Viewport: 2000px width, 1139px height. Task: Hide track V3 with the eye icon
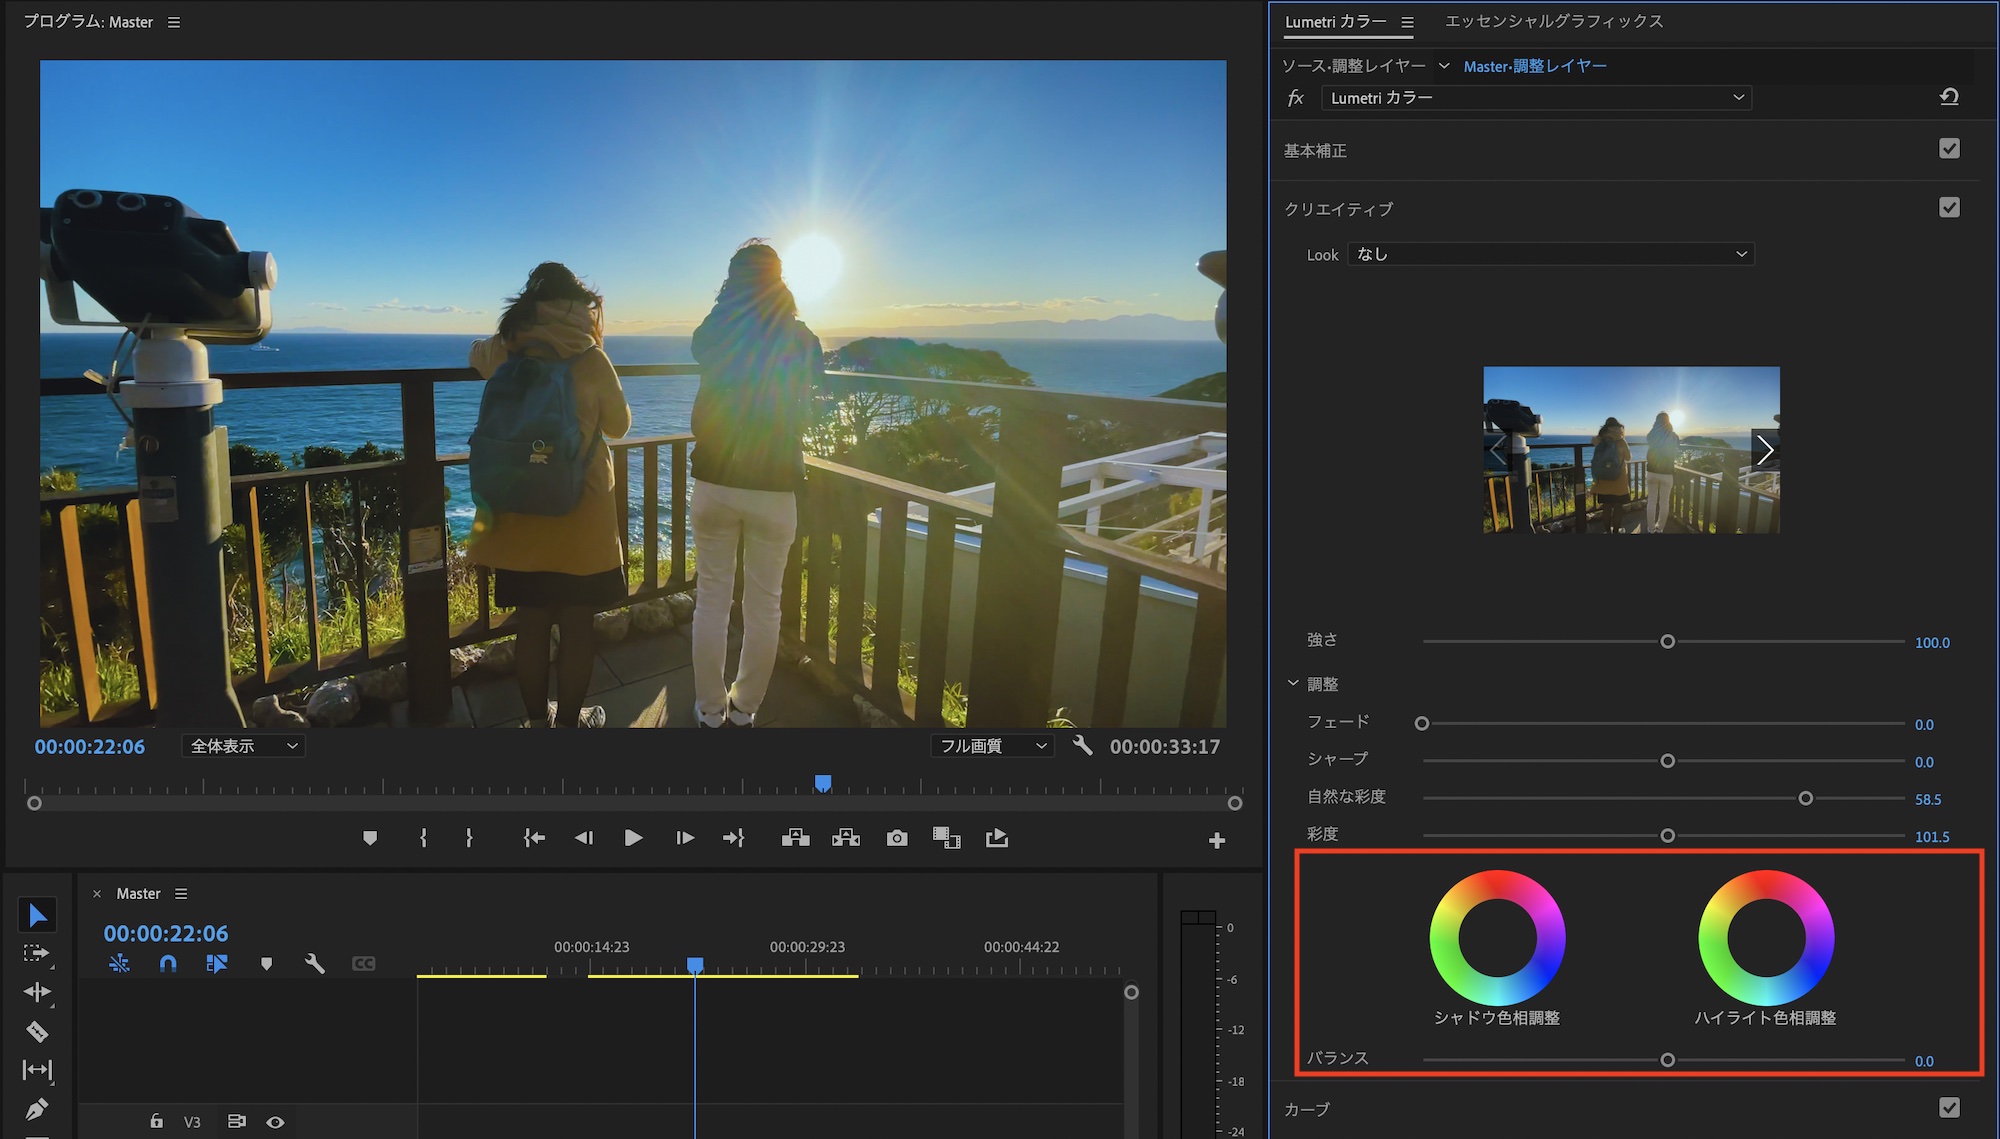pyautogui.click(x=275, y=1122)
